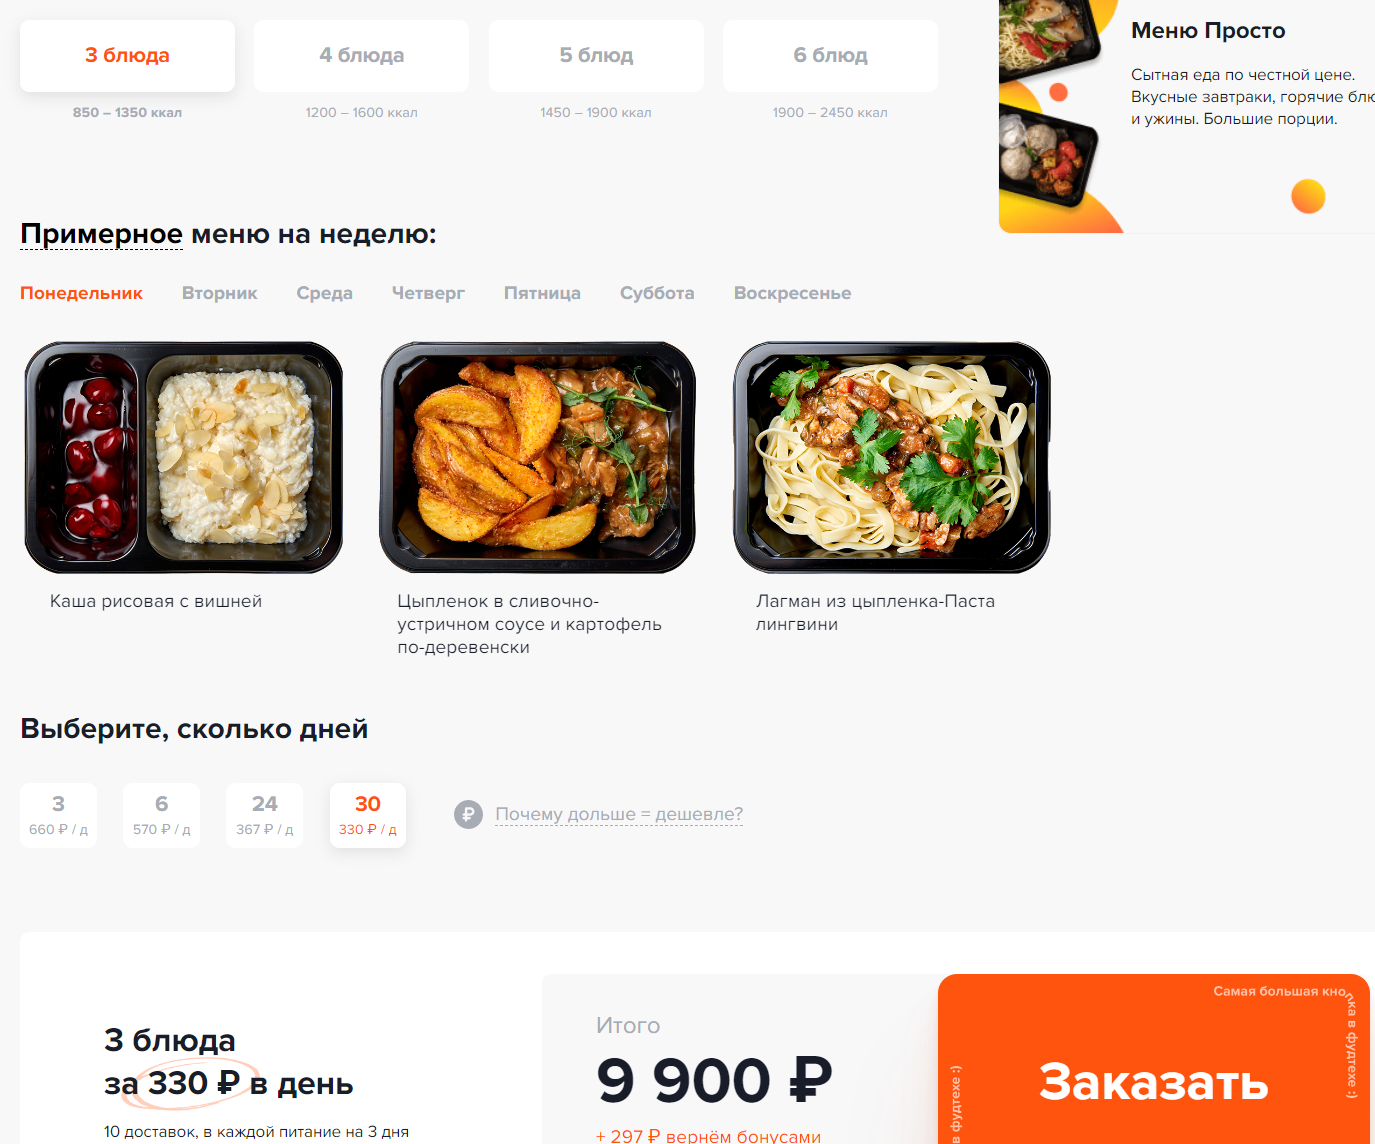The image size is (1375, 1144).
Task: Select the 5 блюд meal option
Action: pos(596,56)
